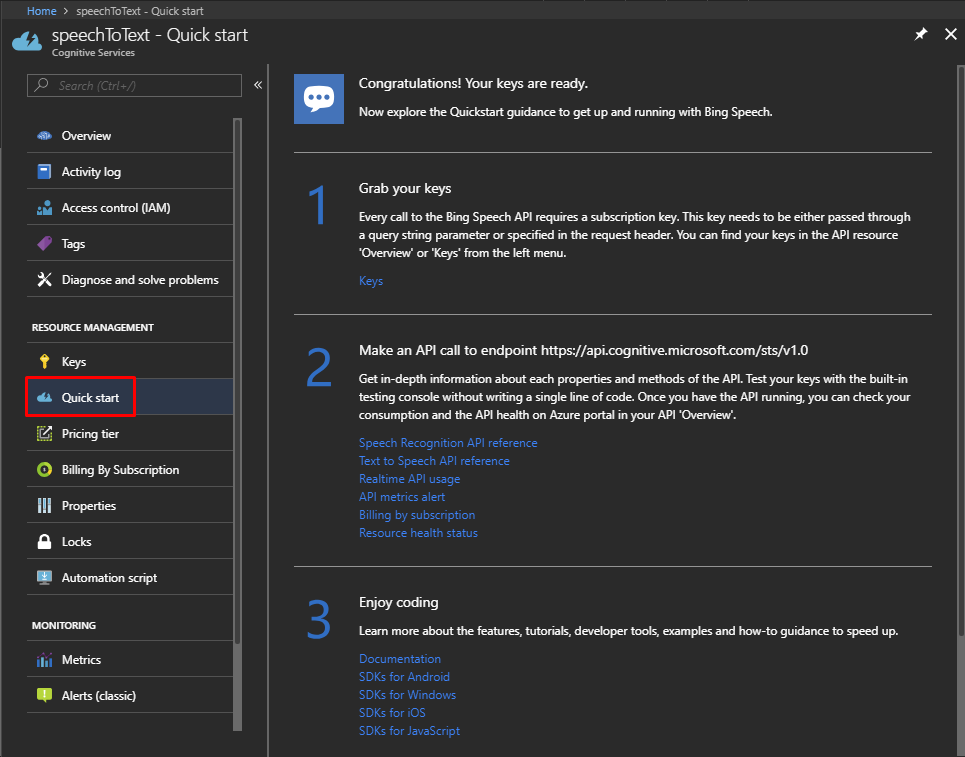The height and width of the screenshot is (757, 965).
Task: Open Diagnose and solve problems
Action: click(139, 280)
